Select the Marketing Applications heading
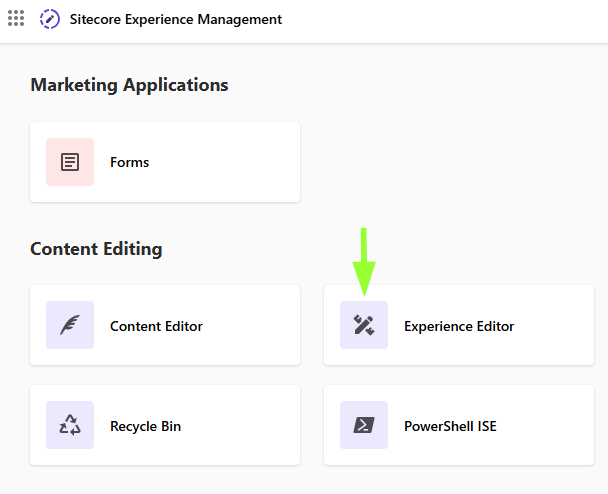This screenshot has width=608, height=494. 130,85
